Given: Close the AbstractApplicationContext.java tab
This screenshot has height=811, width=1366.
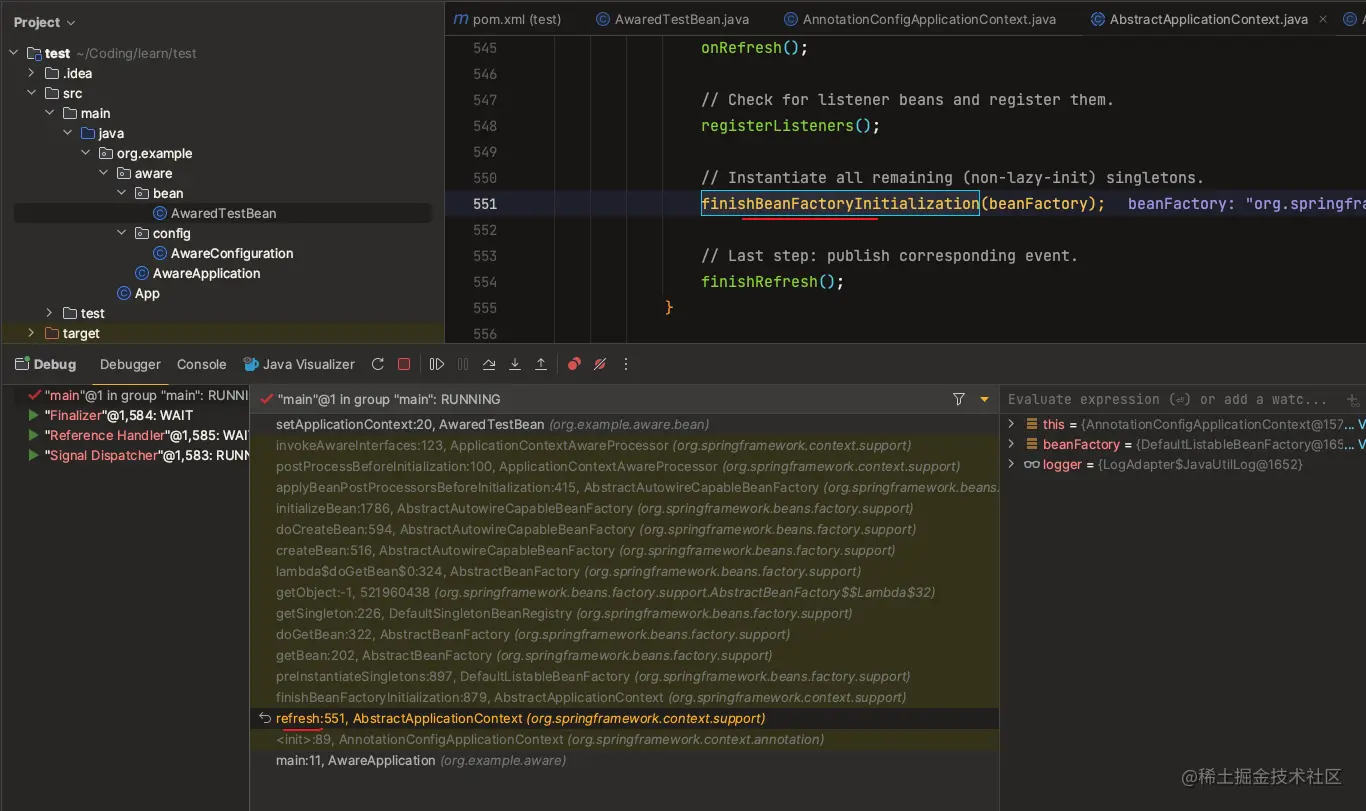Looking at the screenshot, I should [1324, 19].
